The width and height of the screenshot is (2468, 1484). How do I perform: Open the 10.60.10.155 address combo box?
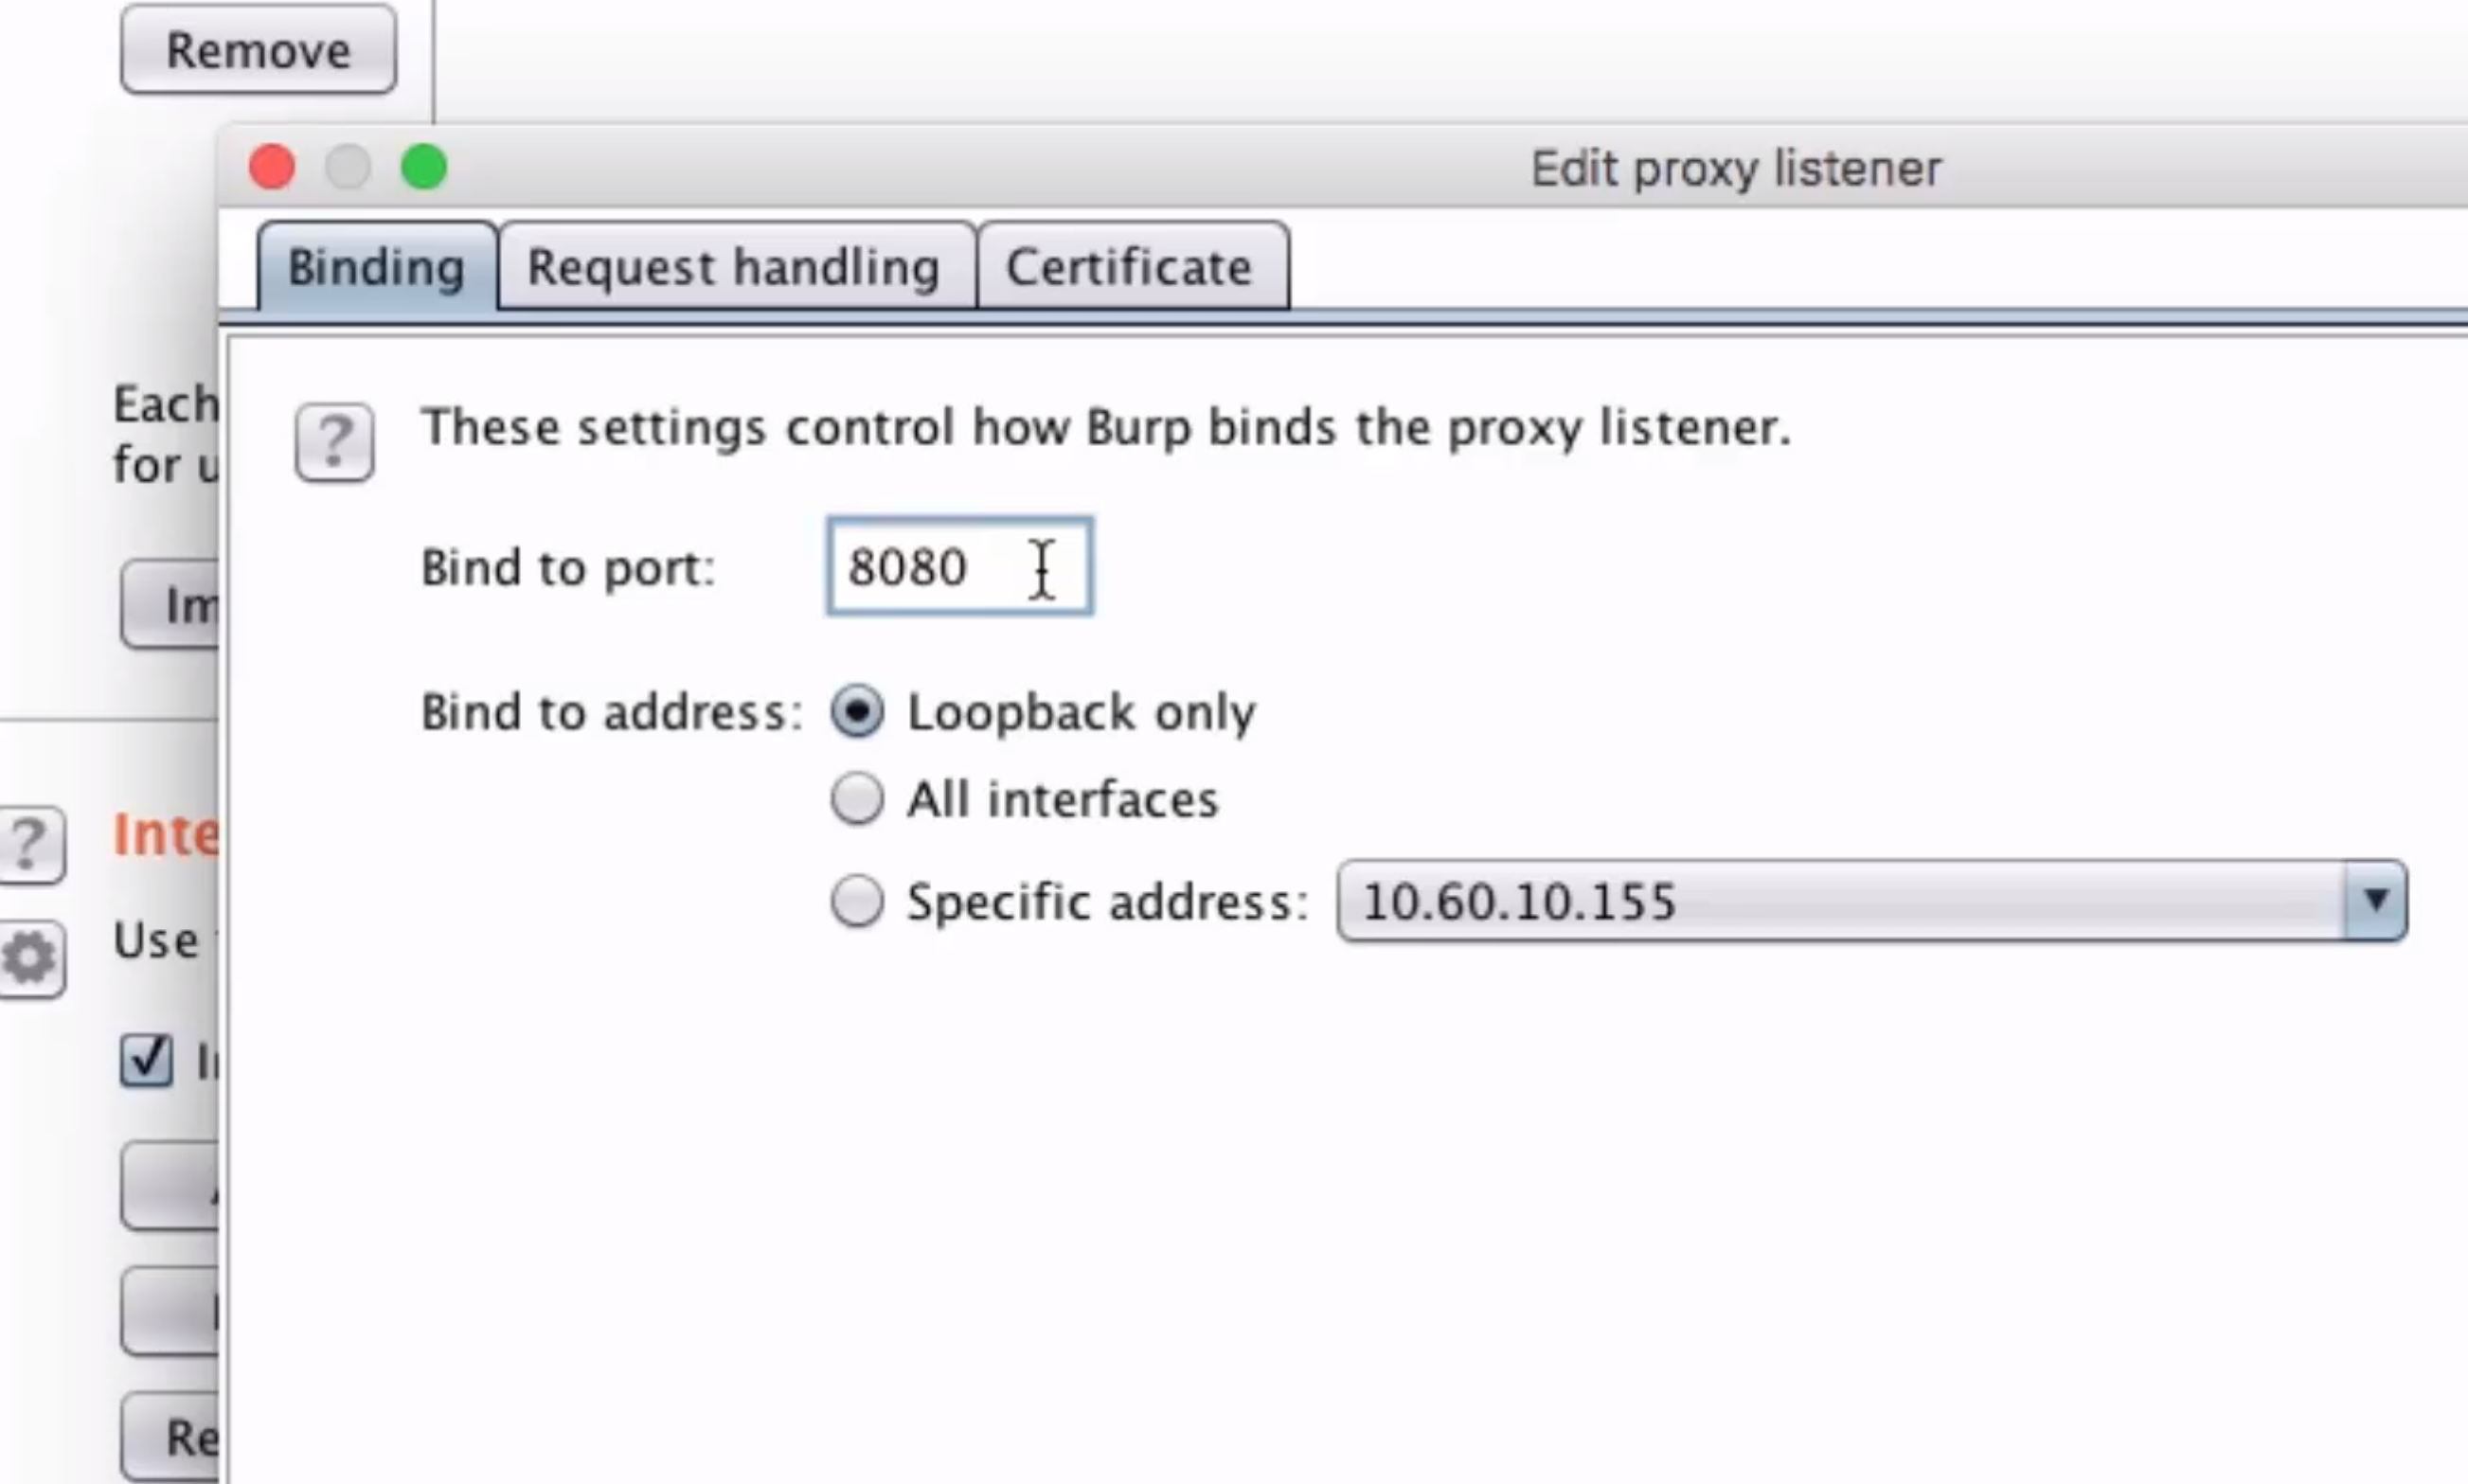(1871, 900)
